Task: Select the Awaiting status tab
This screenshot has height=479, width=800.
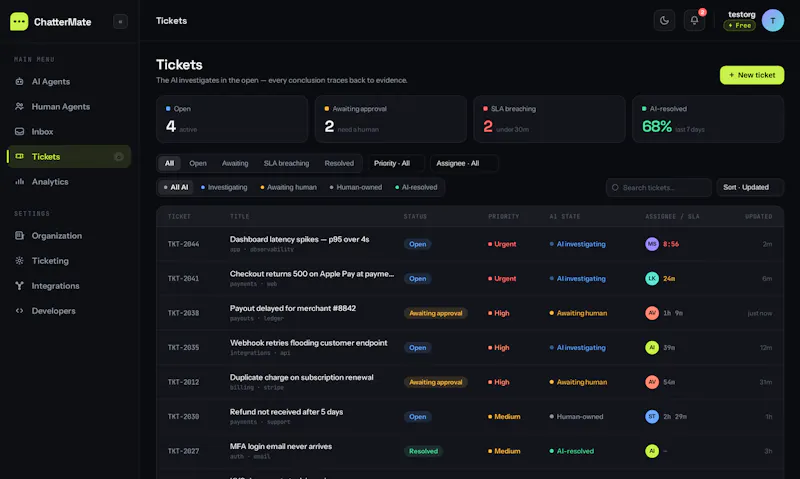Action: [x=235, y=163]
